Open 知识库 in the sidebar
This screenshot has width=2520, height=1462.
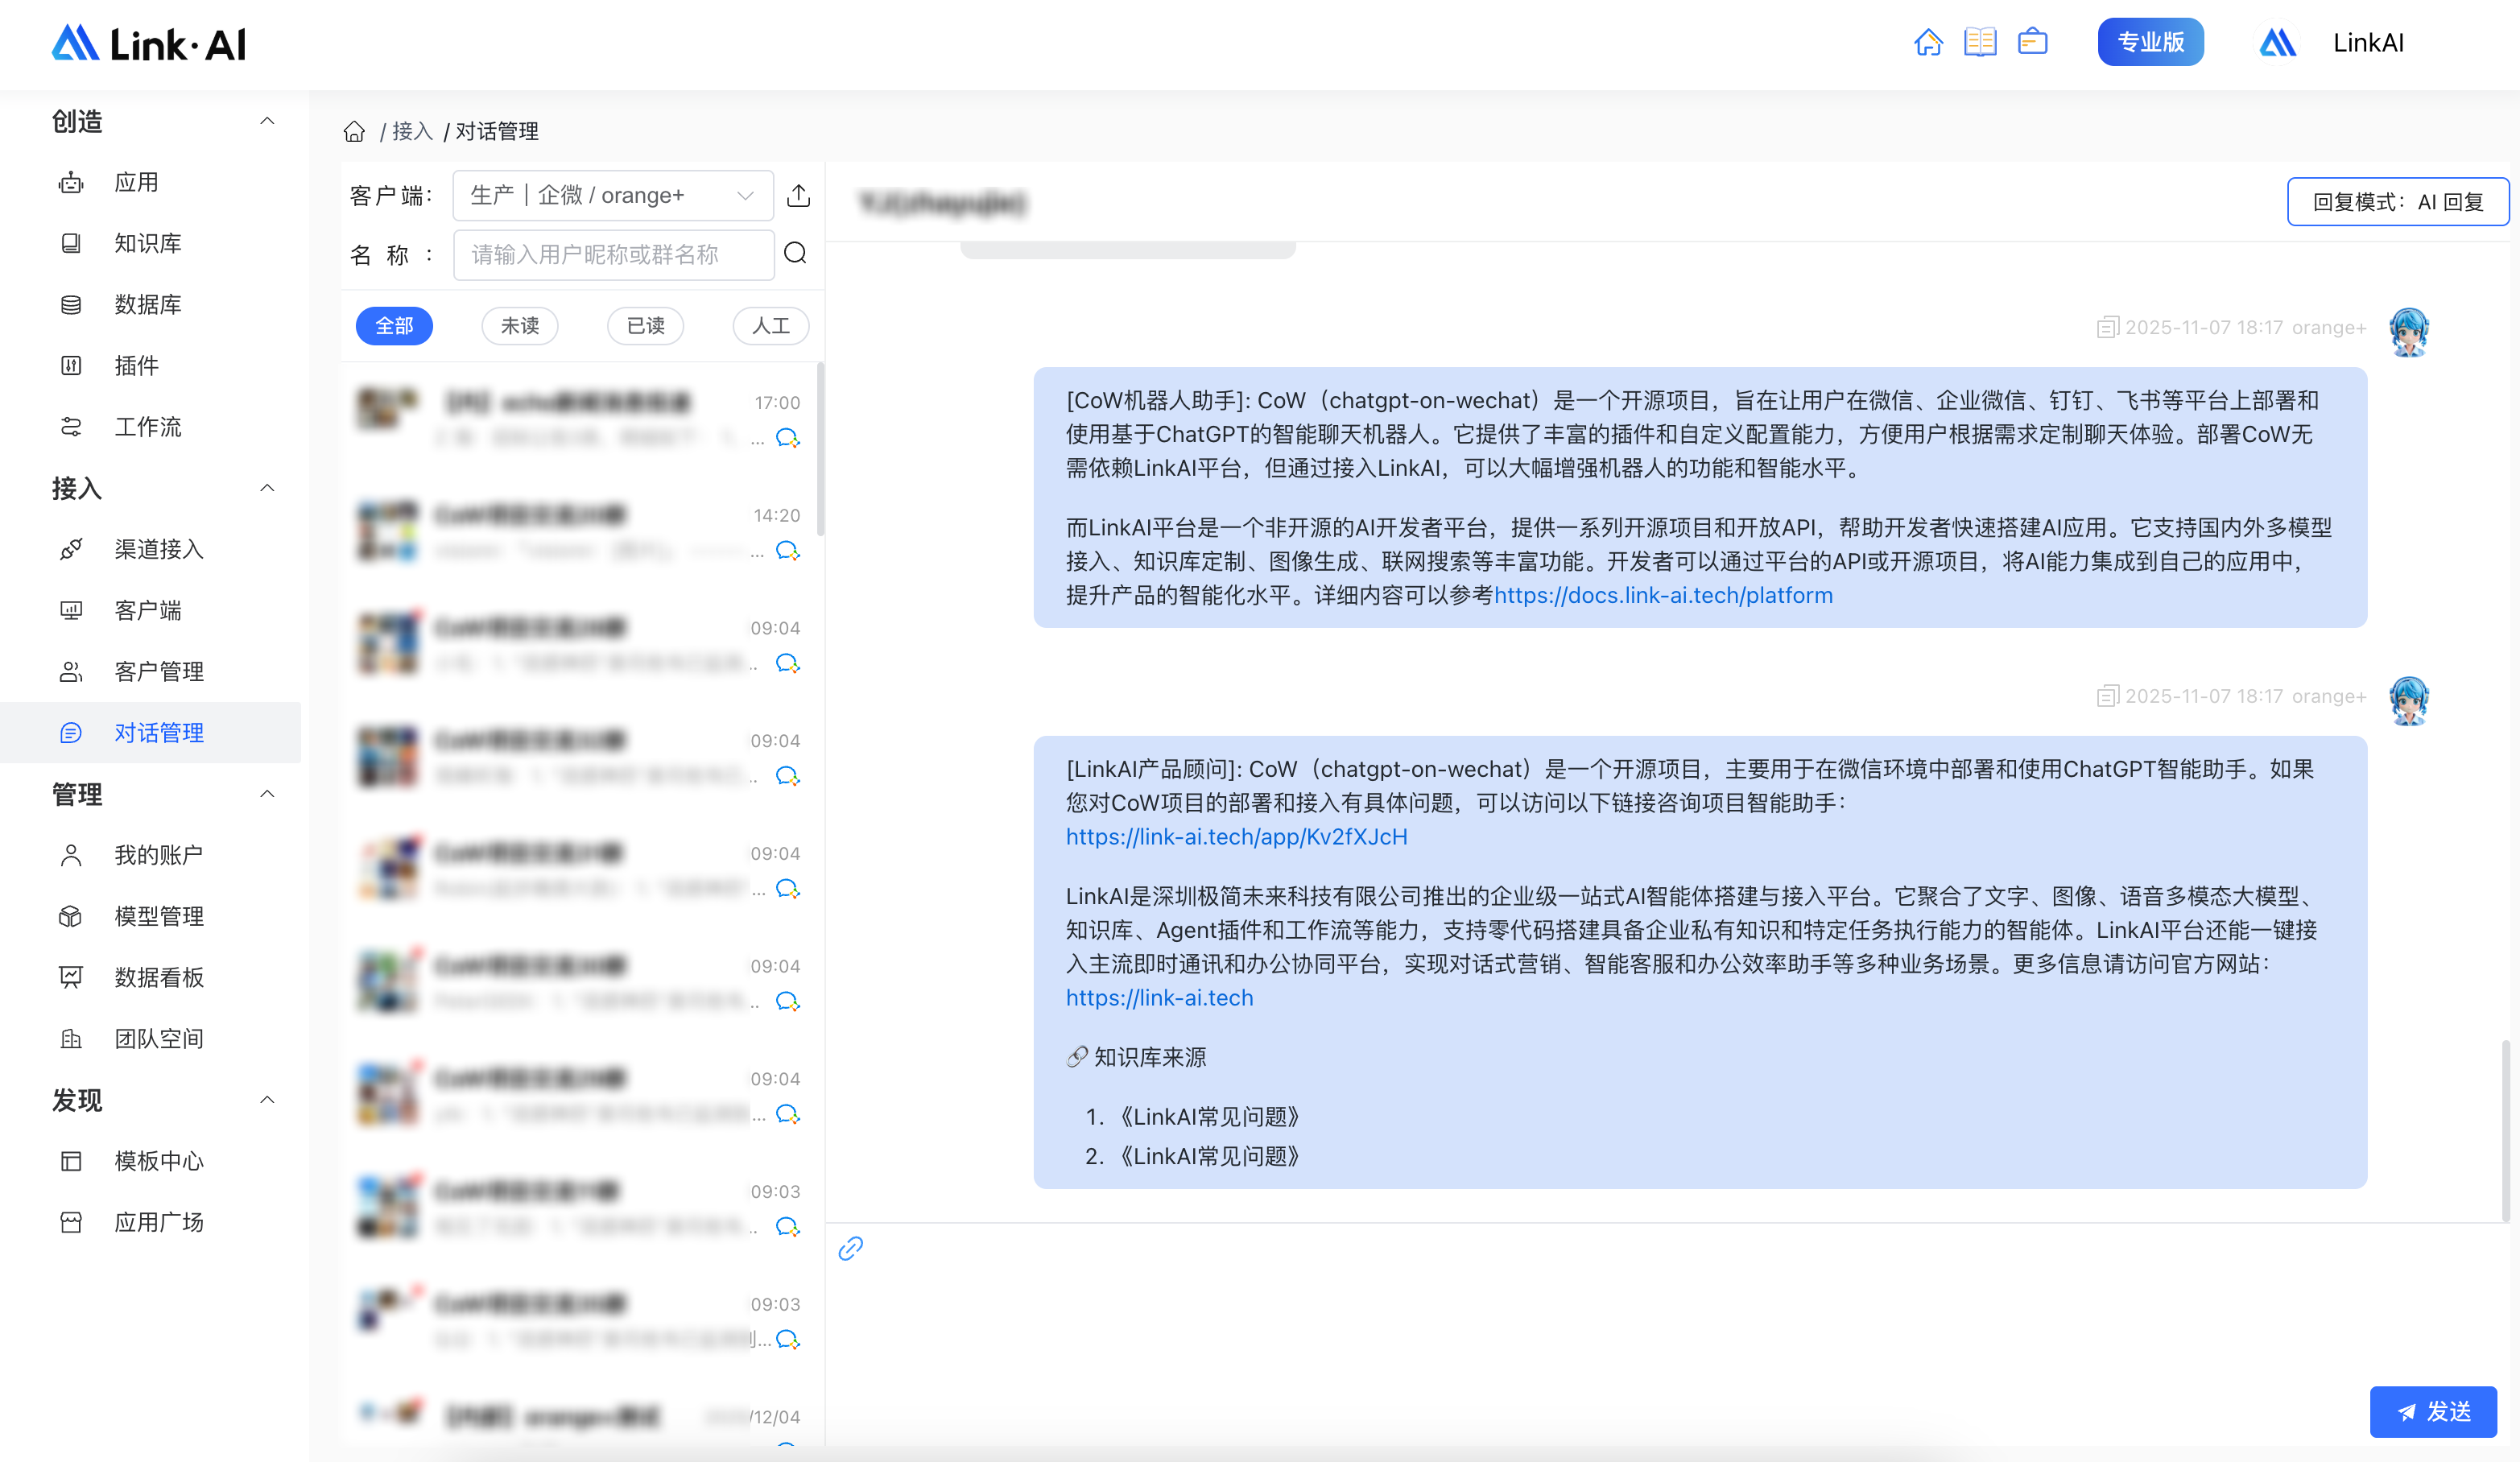click(x=148, y=243)
